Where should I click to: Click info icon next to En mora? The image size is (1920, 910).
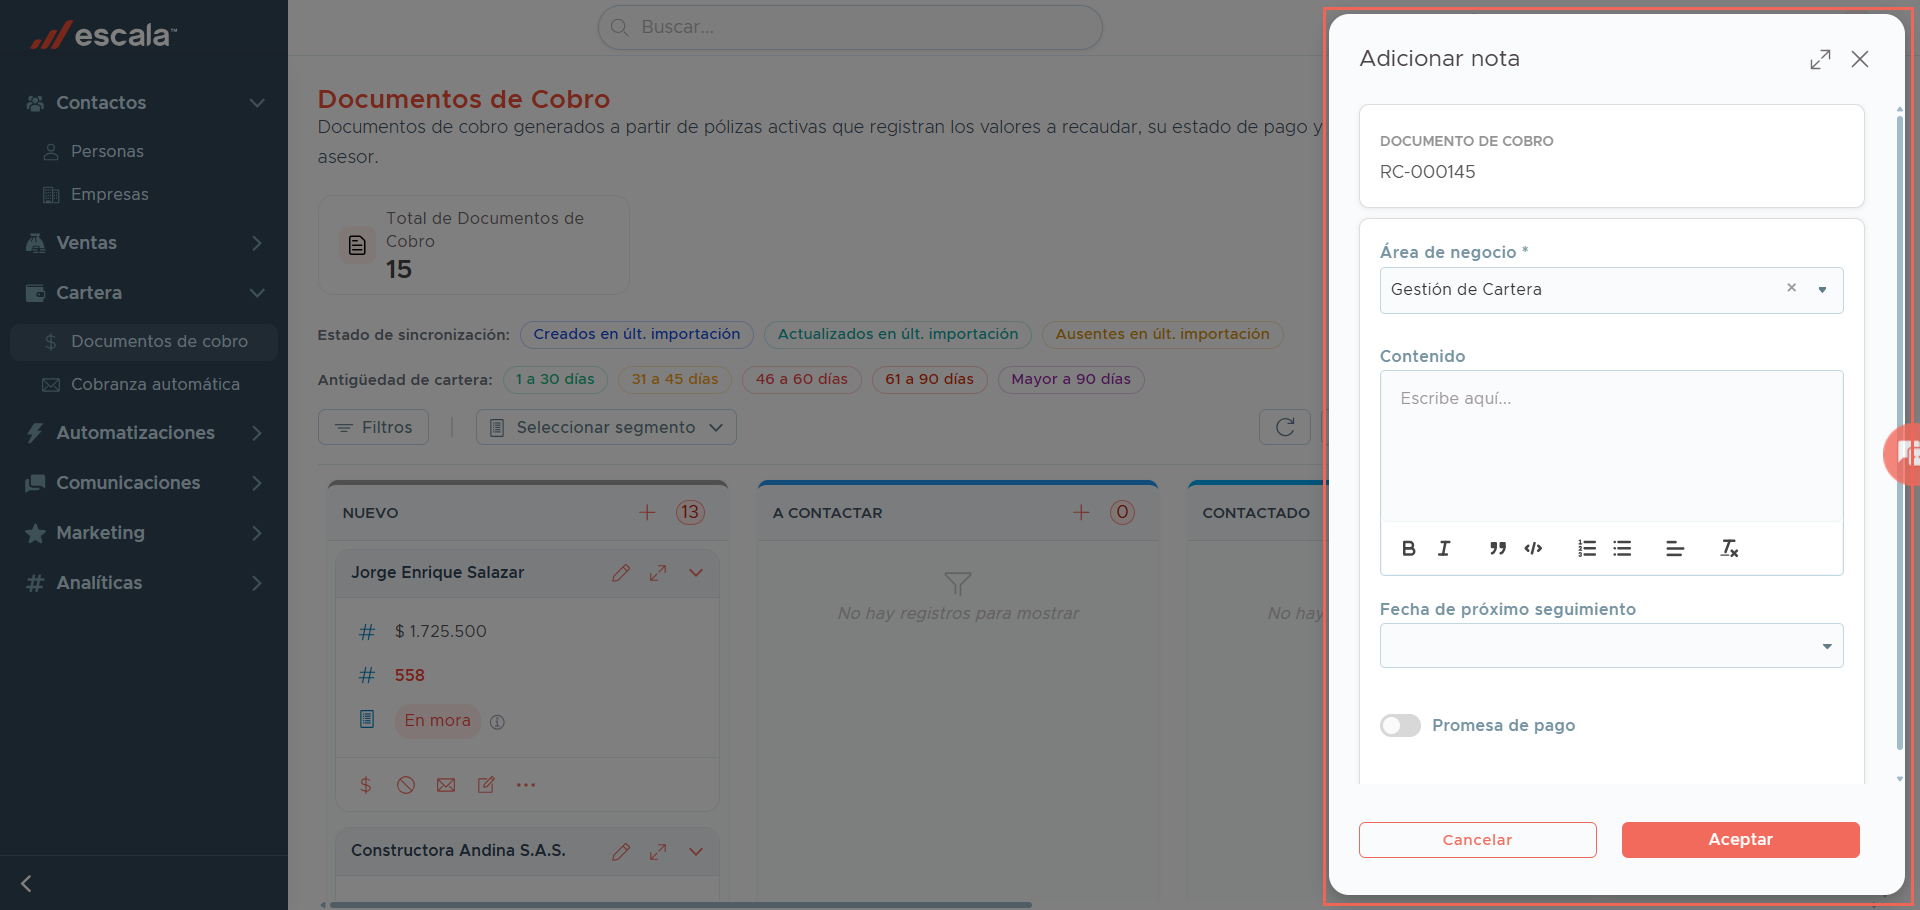(x=497, y=722)
